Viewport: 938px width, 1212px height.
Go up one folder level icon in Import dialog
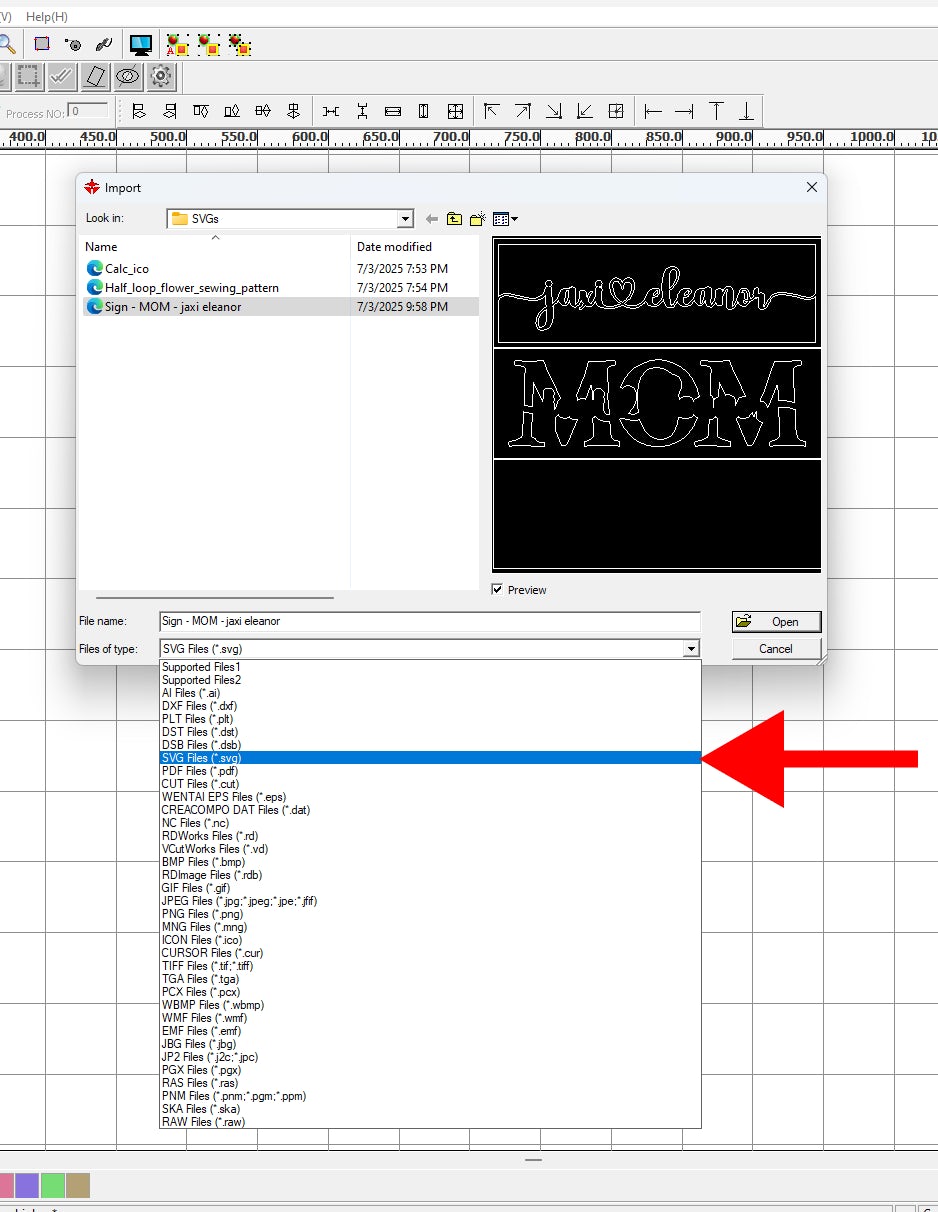pos(454,219)
